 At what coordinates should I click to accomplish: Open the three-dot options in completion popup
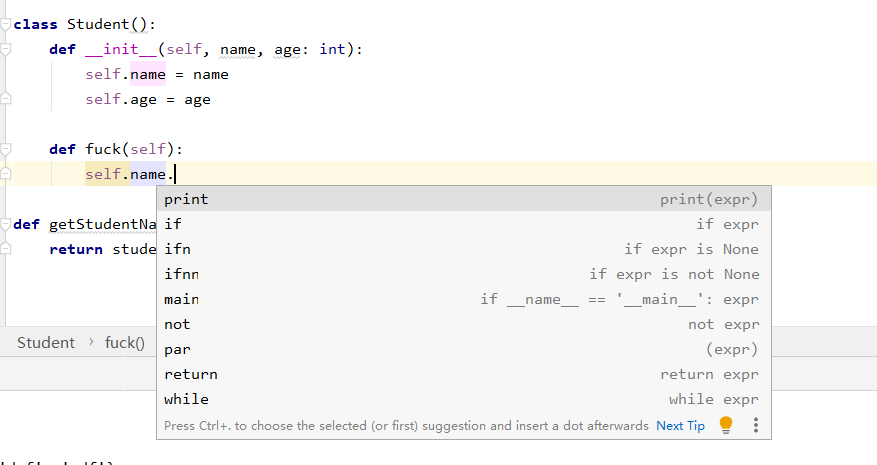755,425
